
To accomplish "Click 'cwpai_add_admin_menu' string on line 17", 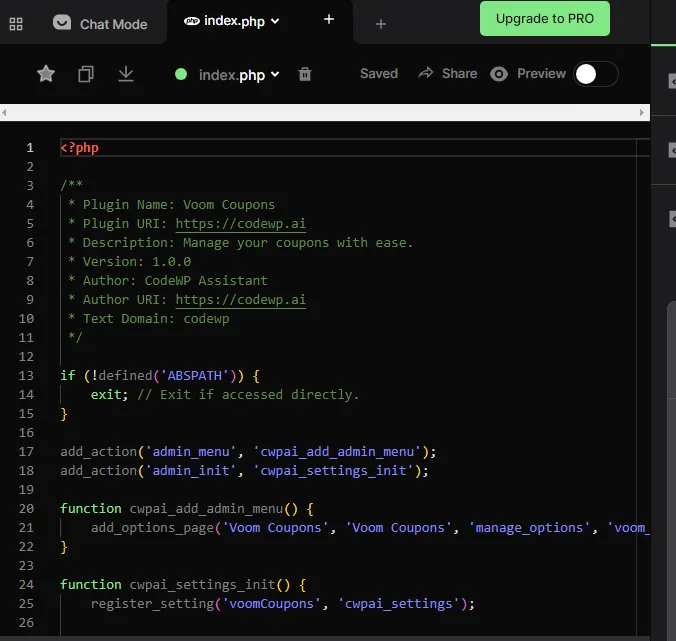I will click(337, 451).
